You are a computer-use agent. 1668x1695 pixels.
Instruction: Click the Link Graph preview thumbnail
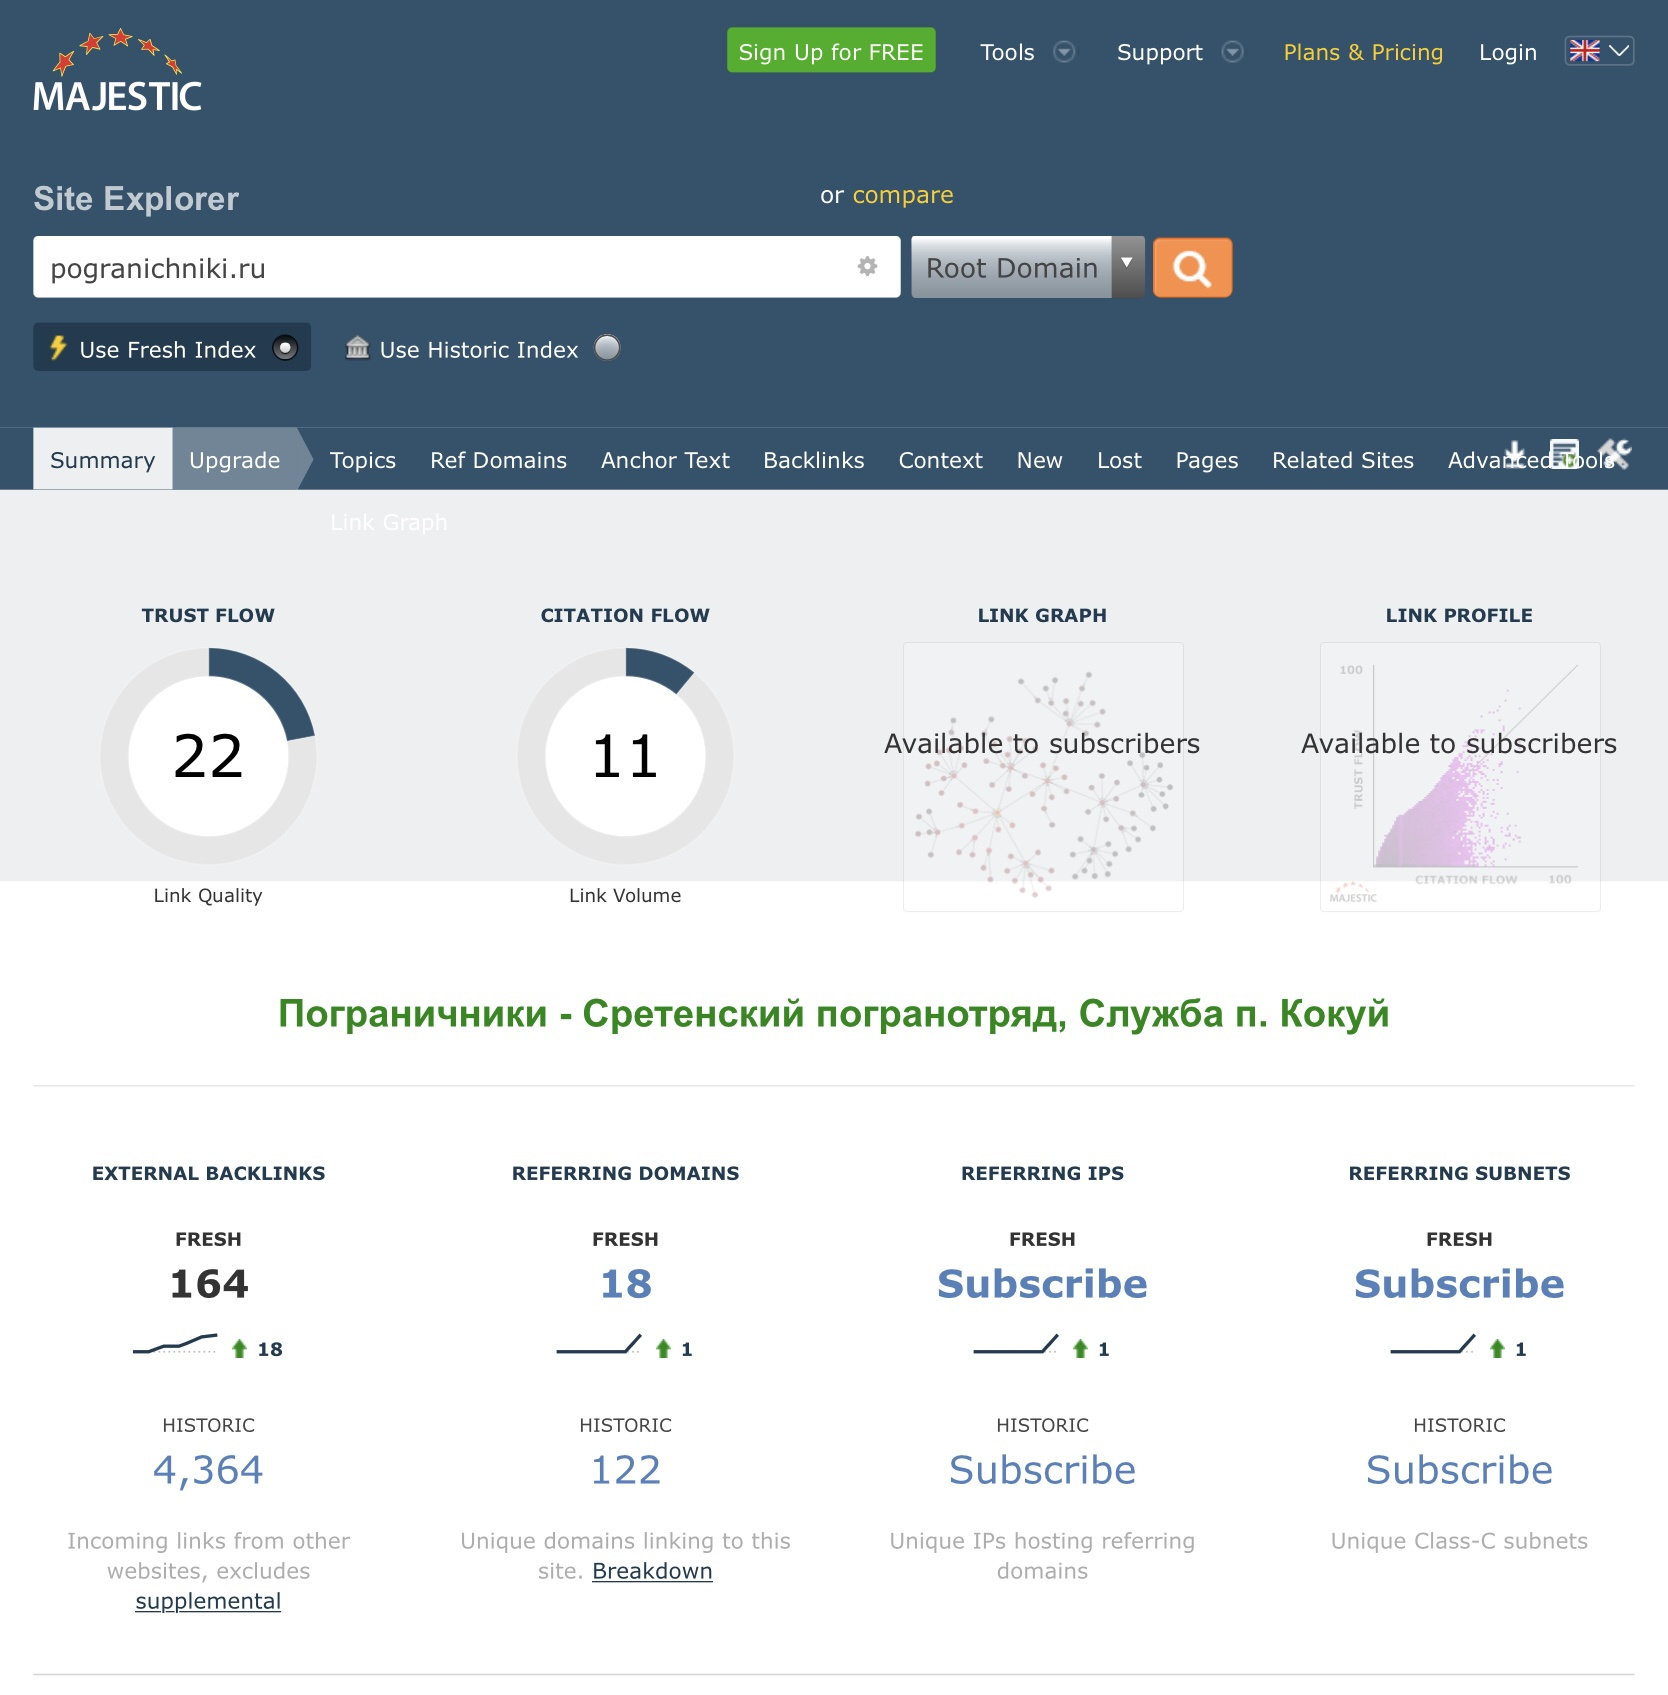coord(1042,776)
